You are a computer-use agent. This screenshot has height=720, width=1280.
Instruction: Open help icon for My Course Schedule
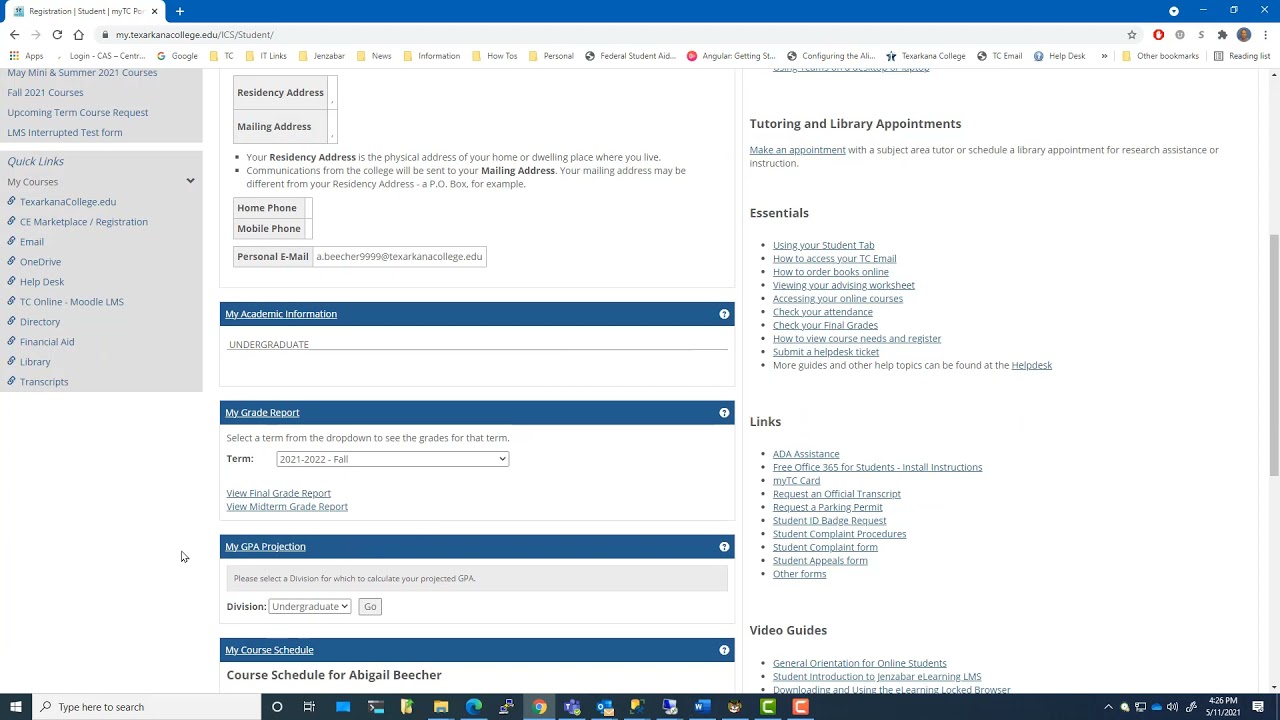pyautogui.click(x=724, y=650)
